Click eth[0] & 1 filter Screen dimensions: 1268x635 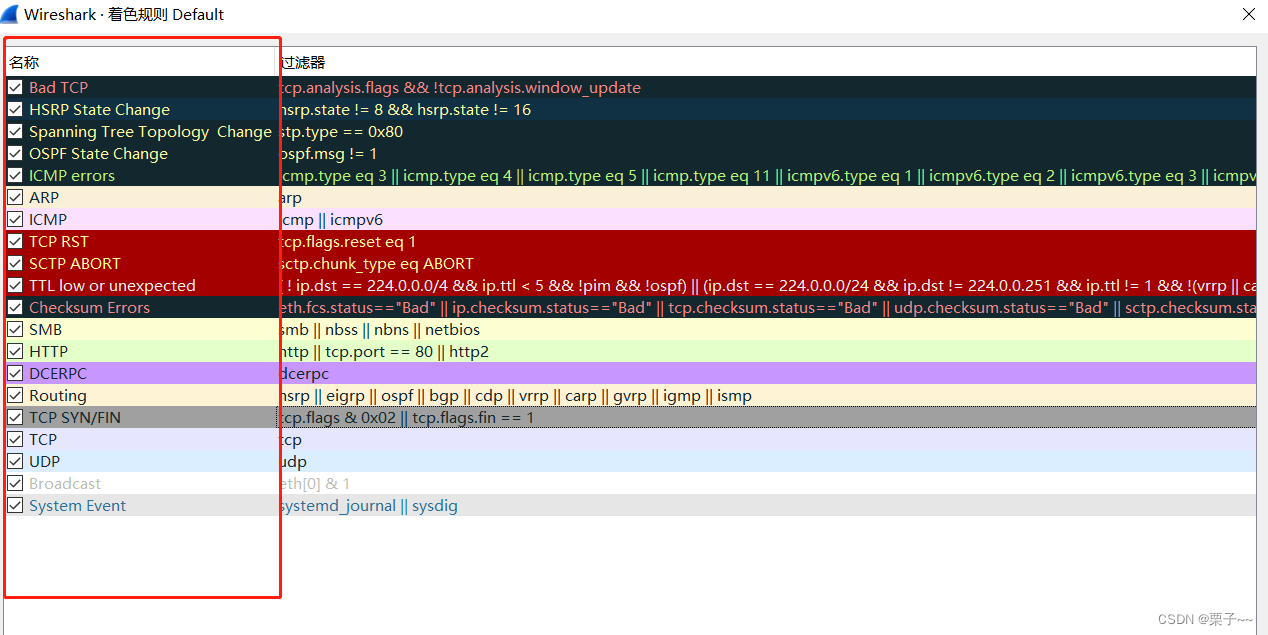(315, 484)
